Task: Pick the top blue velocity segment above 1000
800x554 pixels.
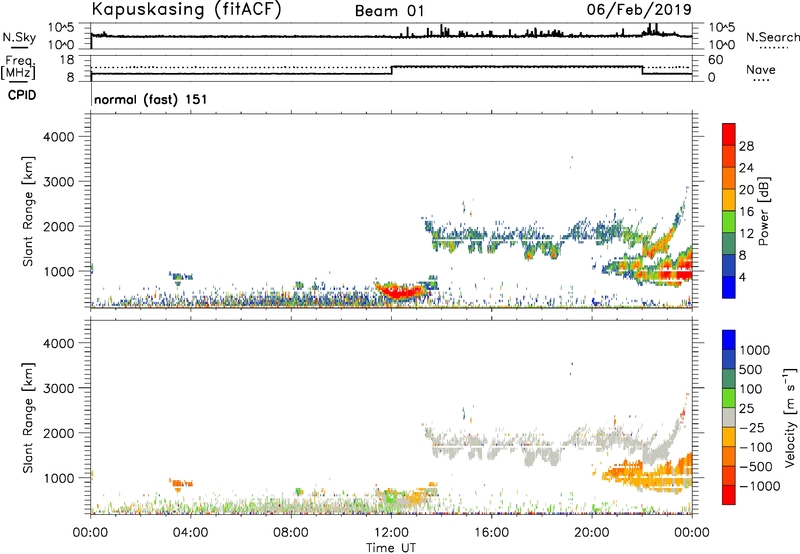Action: pos(729,340)
